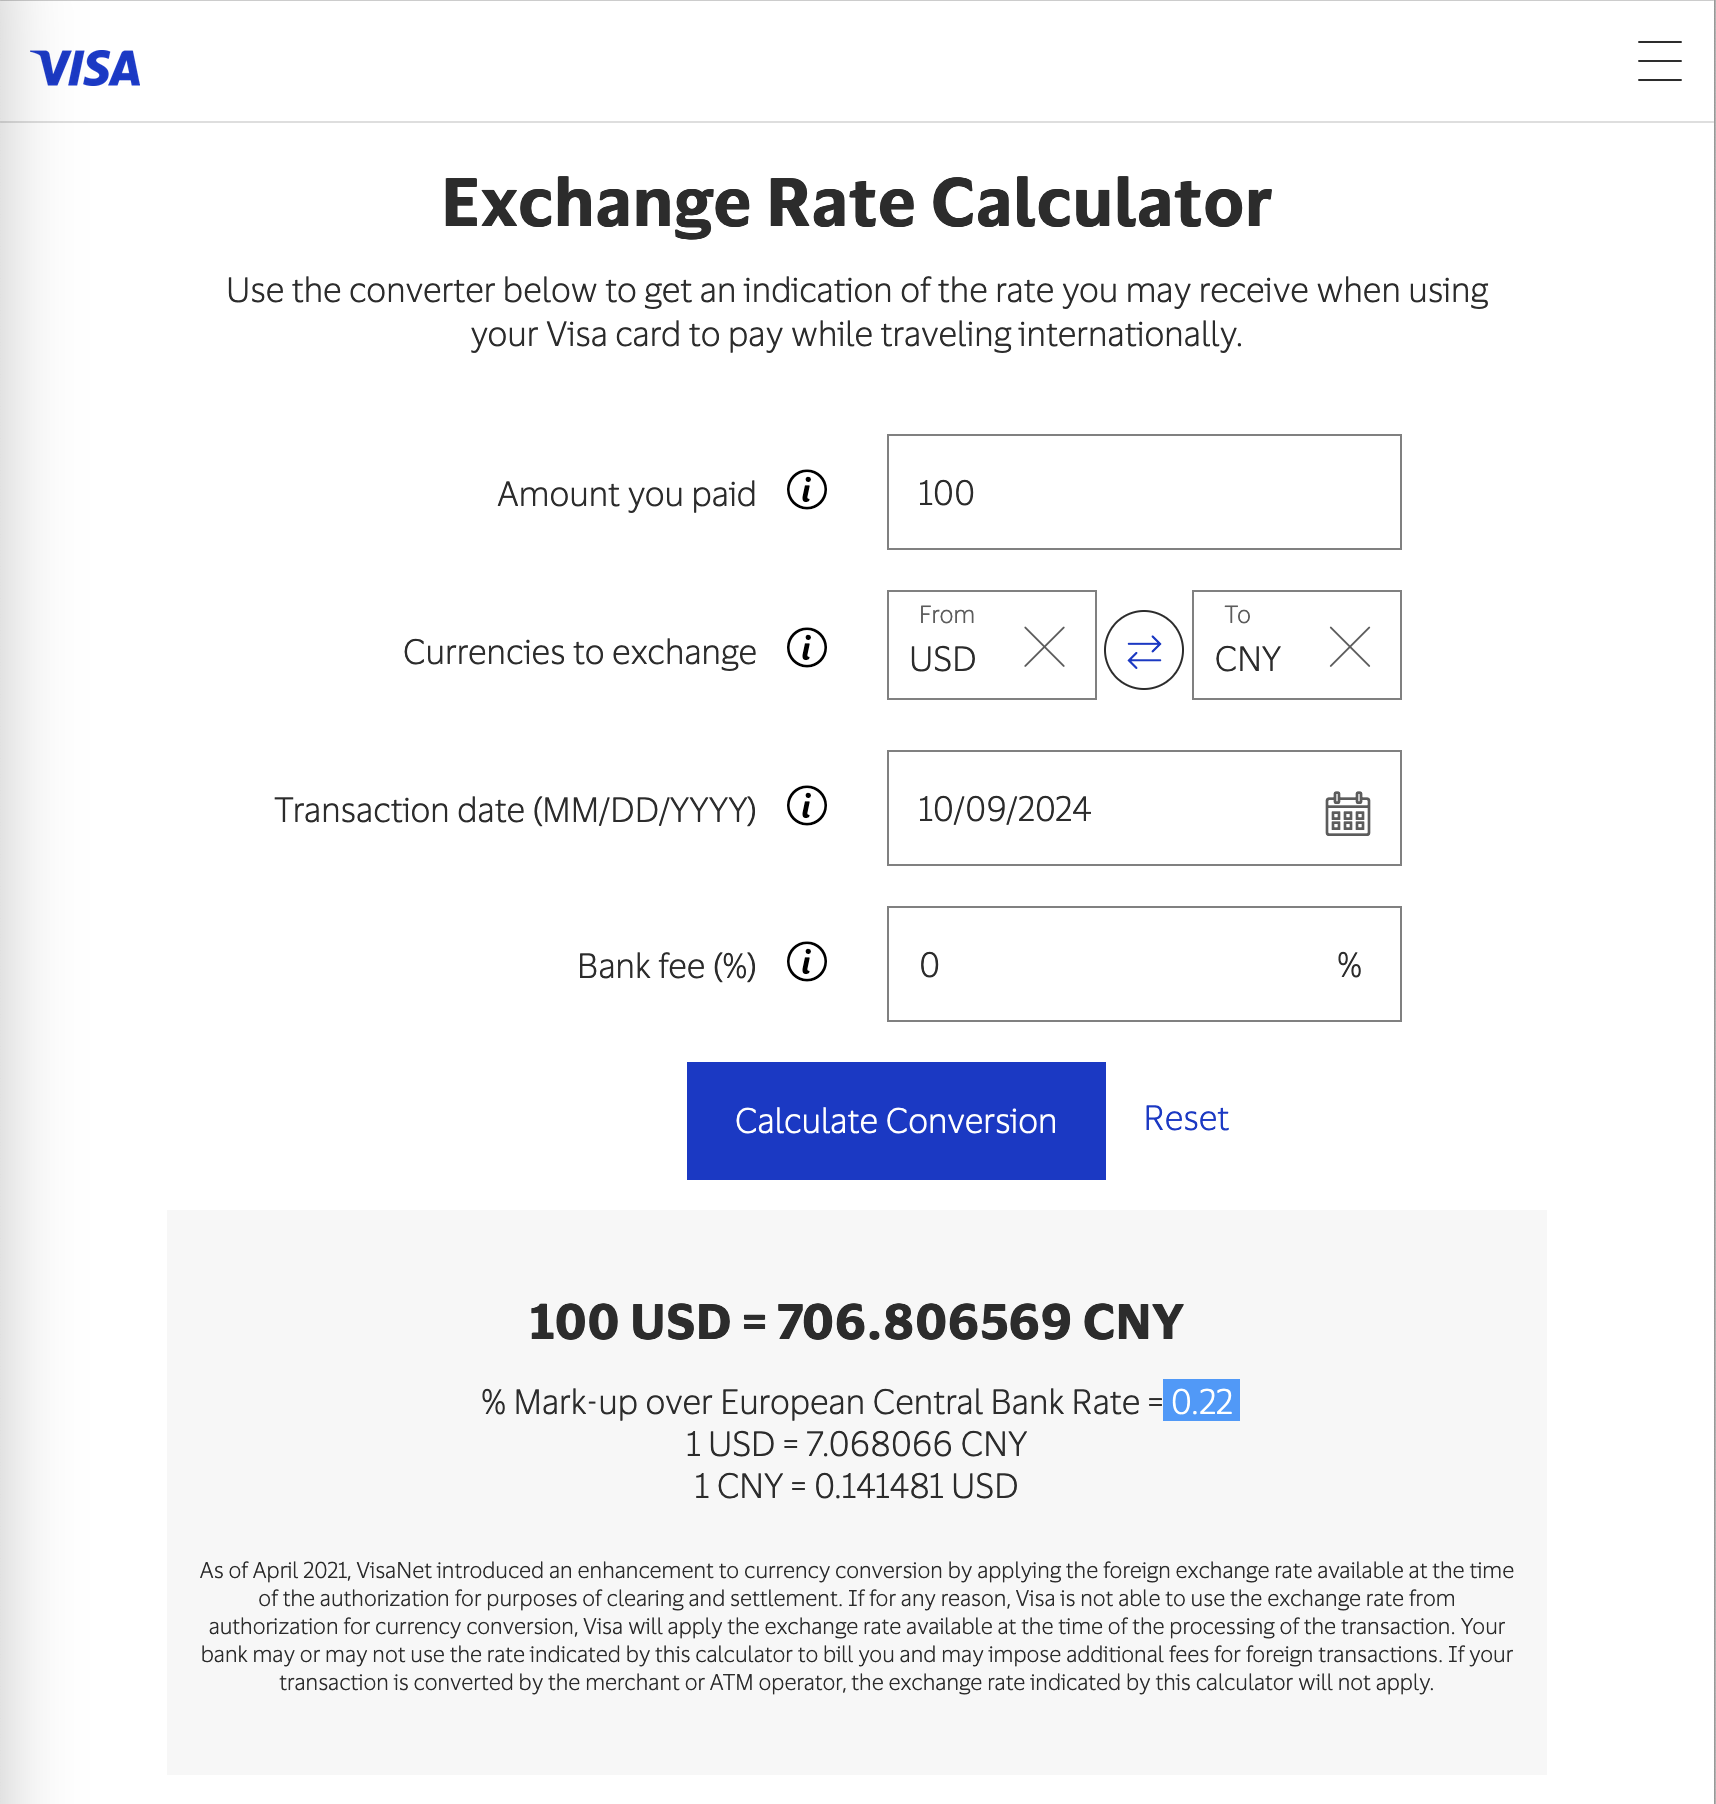
Task: Show info for Amount you paid
Action: pyautogui.click(x=806, y=490)
